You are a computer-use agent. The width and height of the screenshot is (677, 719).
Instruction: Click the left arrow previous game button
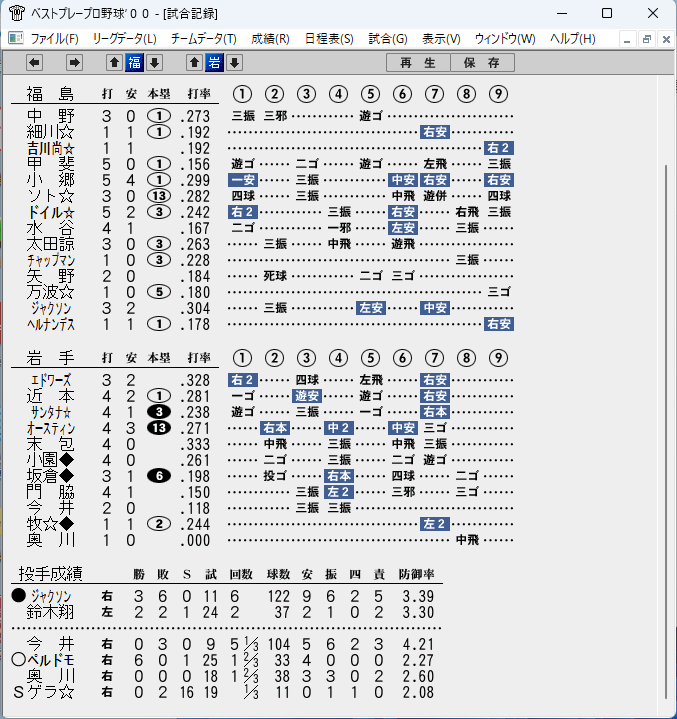pos(34,62)
